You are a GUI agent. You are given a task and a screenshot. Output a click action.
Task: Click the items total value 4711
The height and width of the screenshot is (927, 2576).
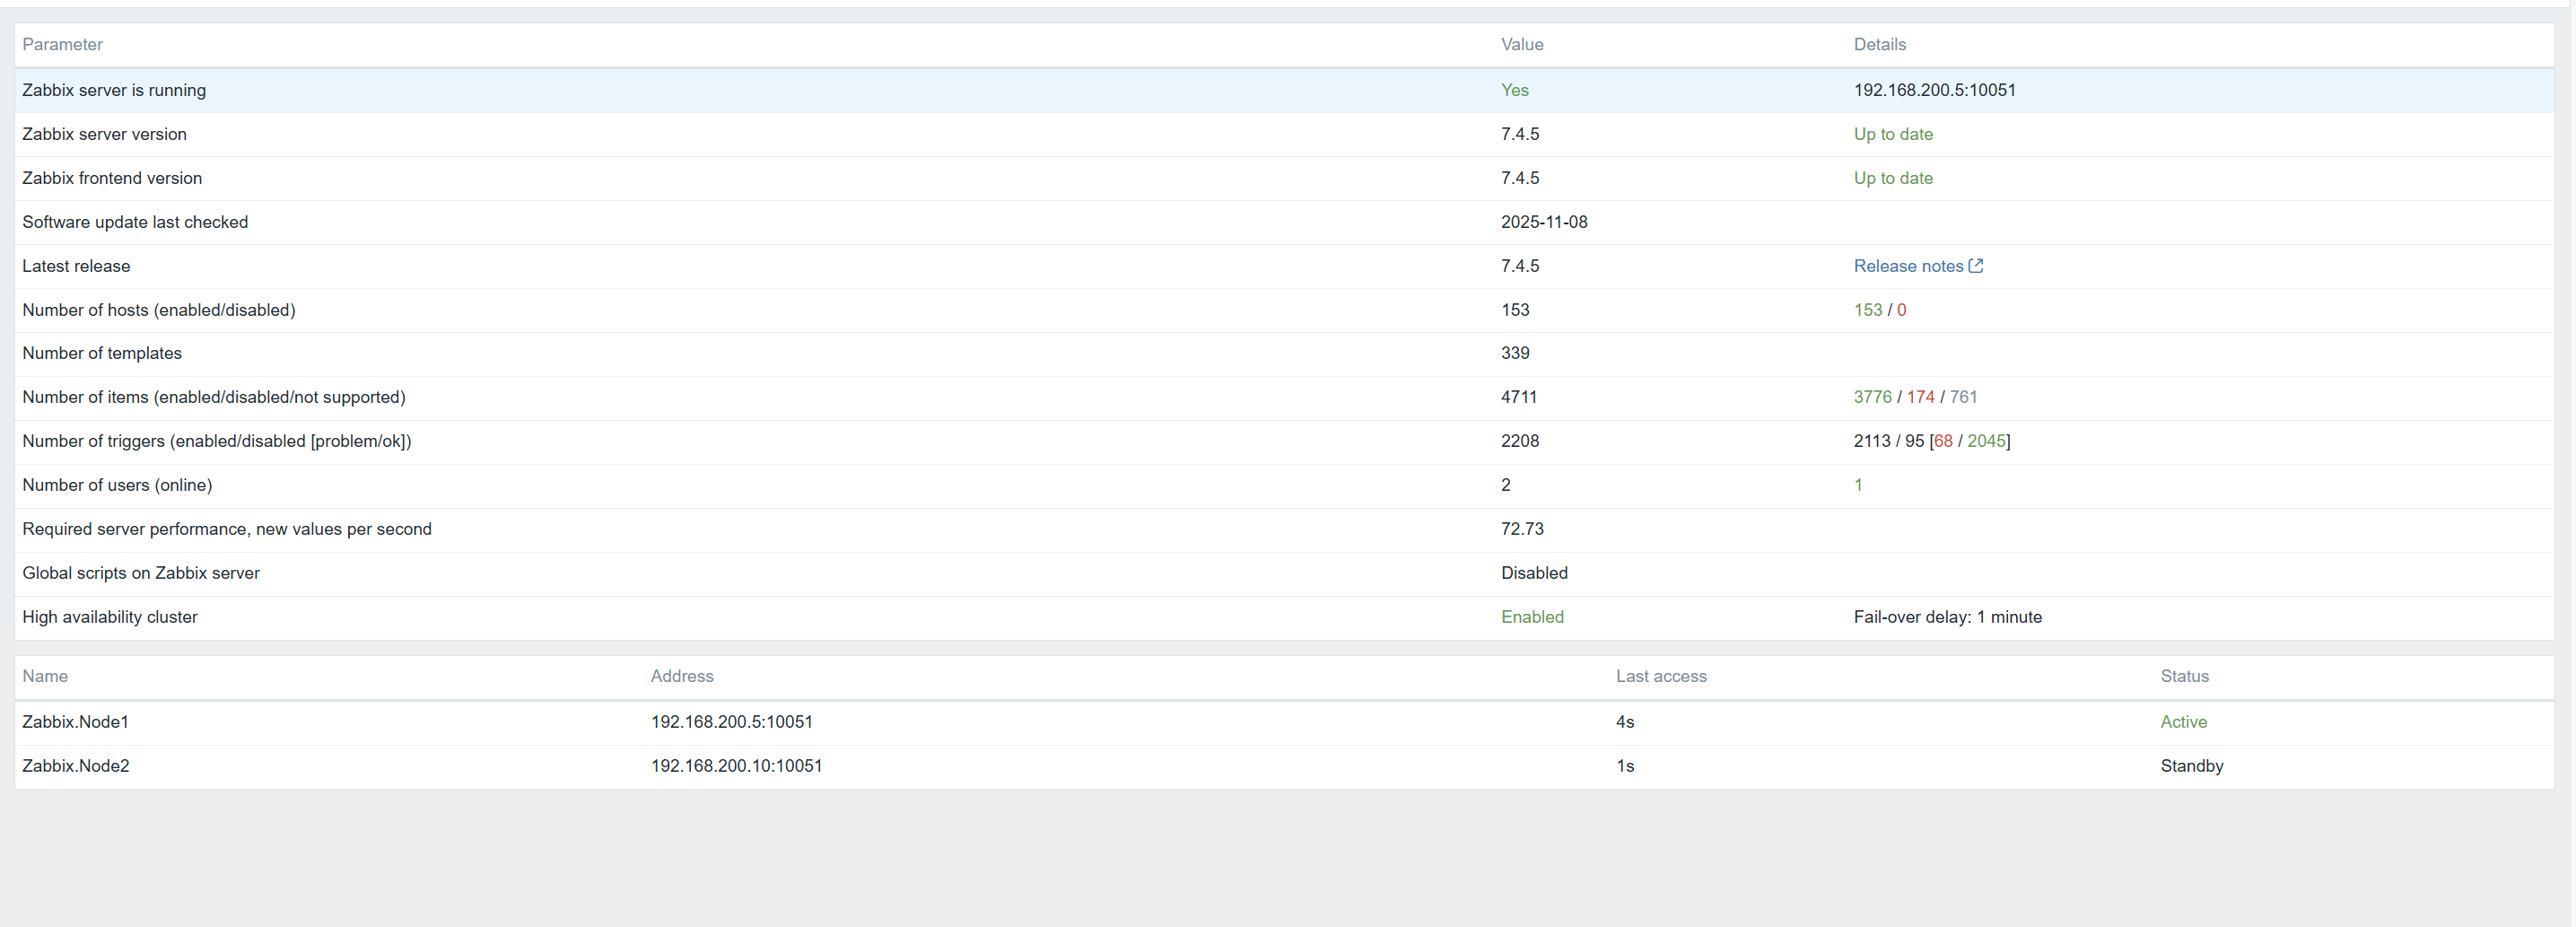click(x=1519, y=397)
